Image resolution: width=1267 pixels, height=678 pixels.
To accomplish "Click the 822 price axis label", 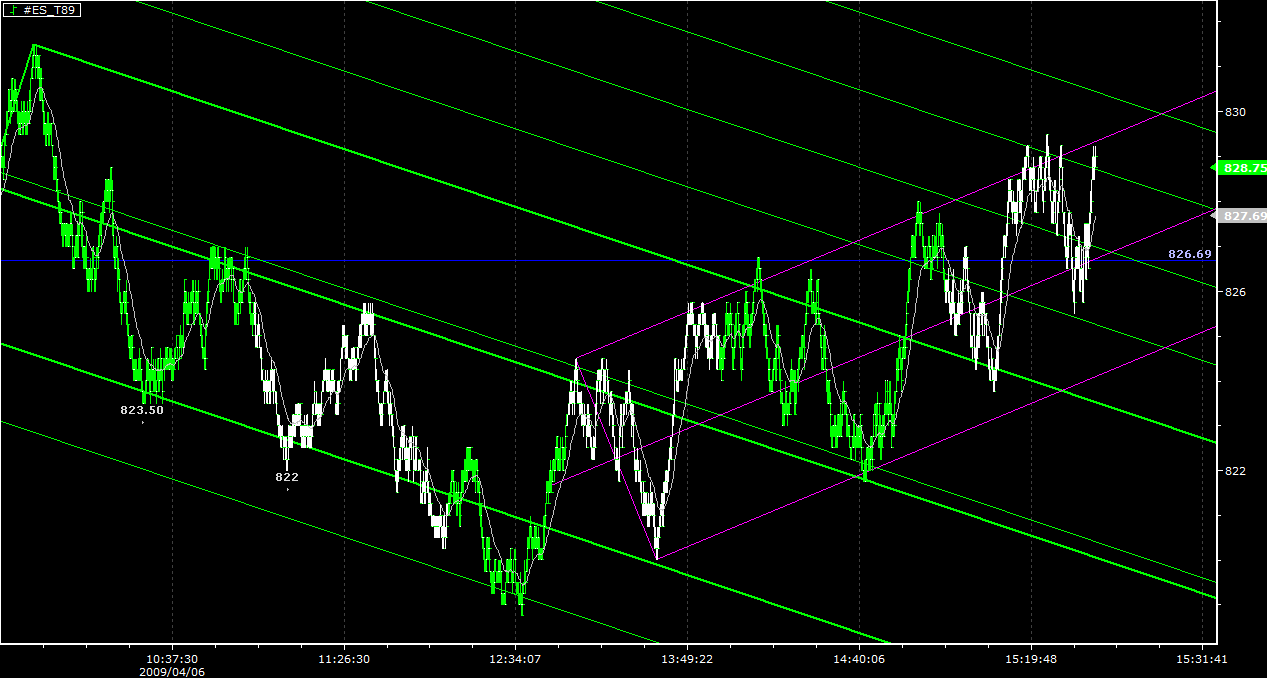I will click(1236, 471).
